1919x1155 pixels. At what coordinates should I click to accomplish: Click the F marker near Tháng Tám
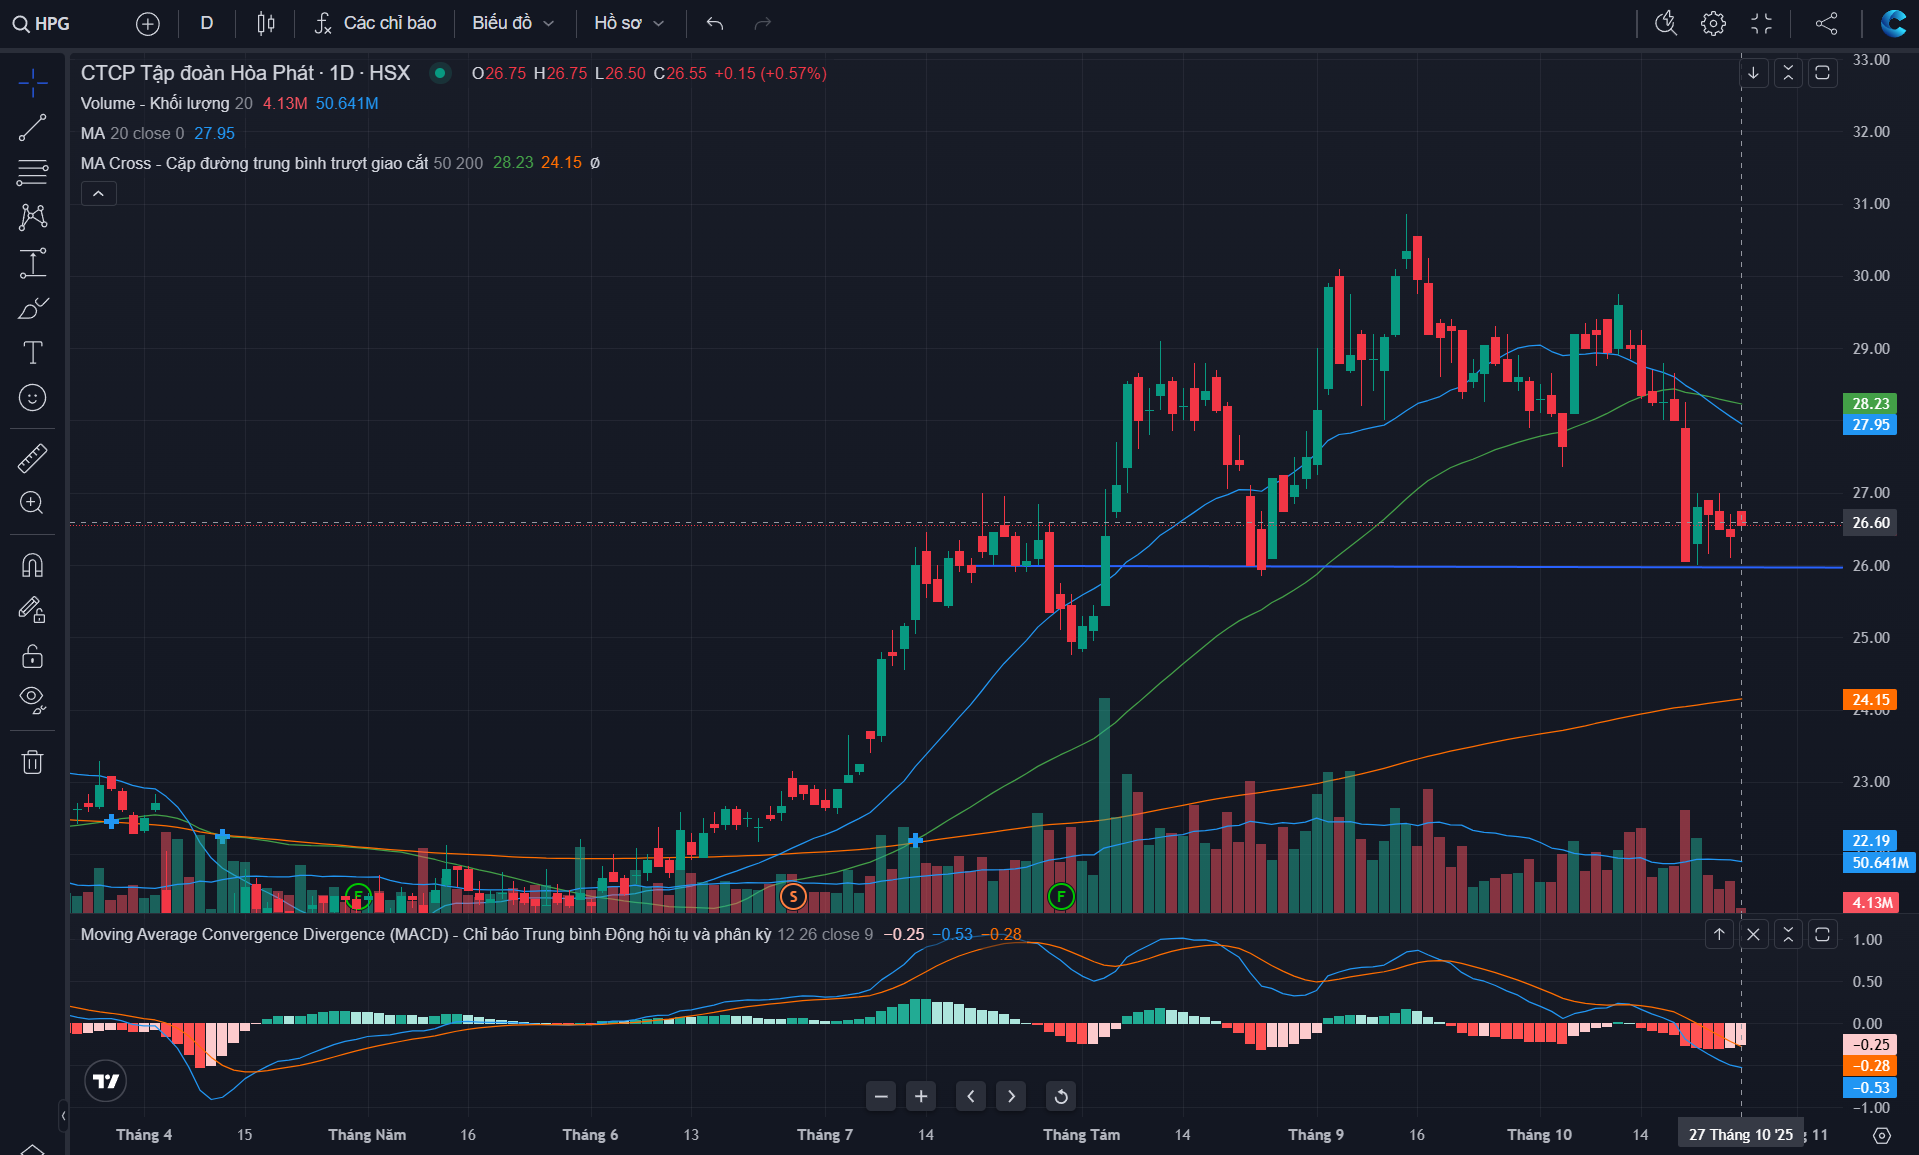tap(1061, 896)
